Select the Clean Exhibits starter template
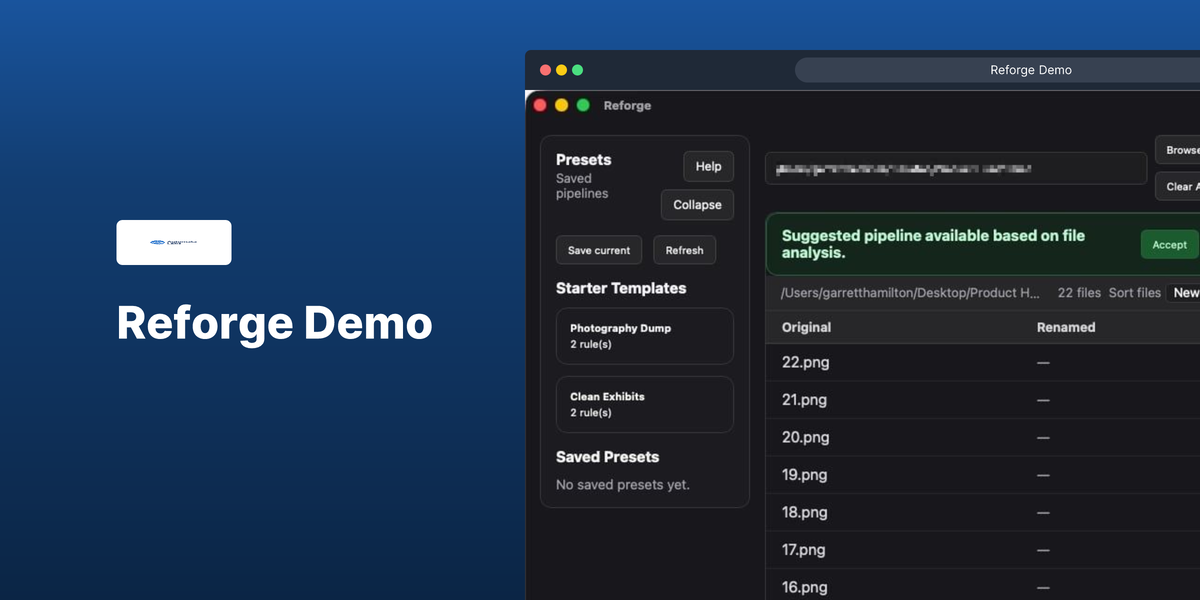This screenshot has width=1200, height=600. point(645,404)
